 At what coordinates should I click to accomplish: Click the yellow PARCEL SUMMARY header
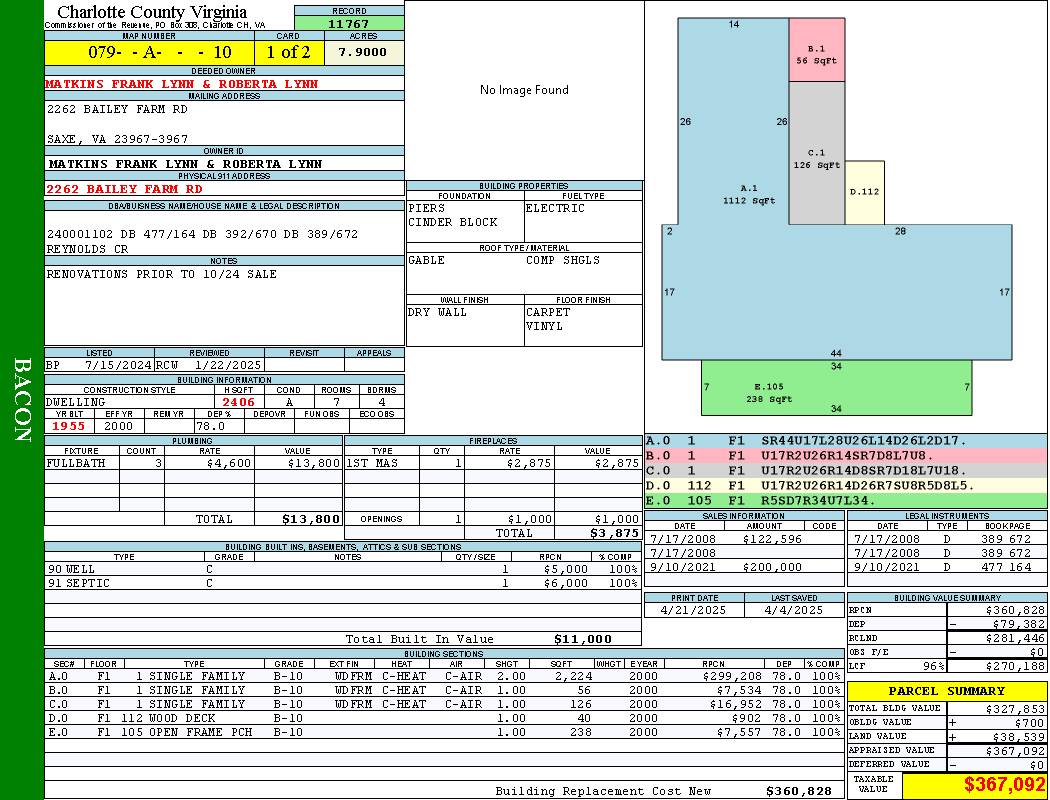(947, 691)
